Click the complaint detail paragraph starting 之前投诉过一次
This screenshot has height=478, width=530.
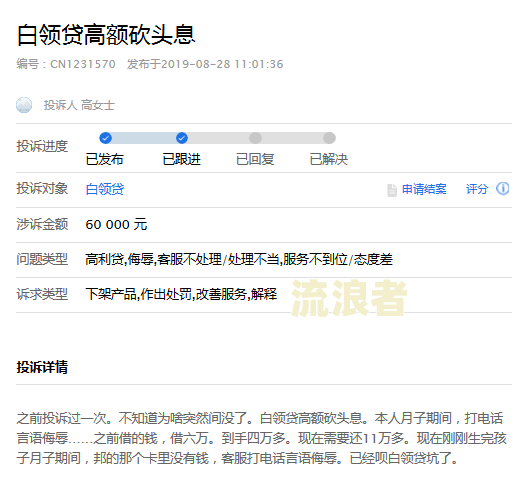(261, 438)
